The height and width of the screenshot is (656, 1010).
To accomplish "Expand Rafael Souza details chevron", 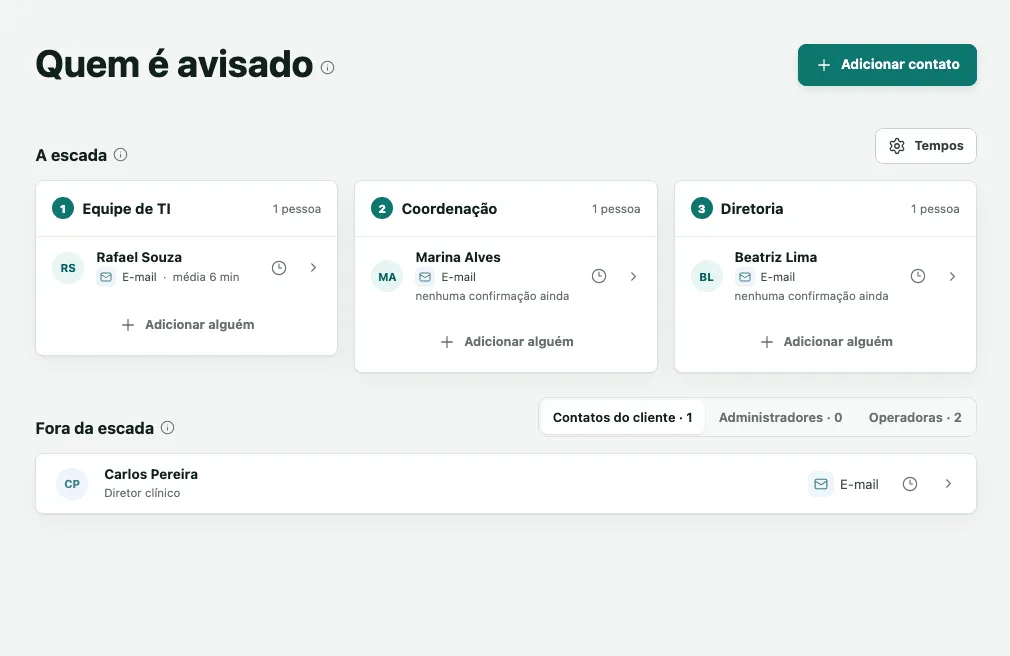I will coord(313,267).
